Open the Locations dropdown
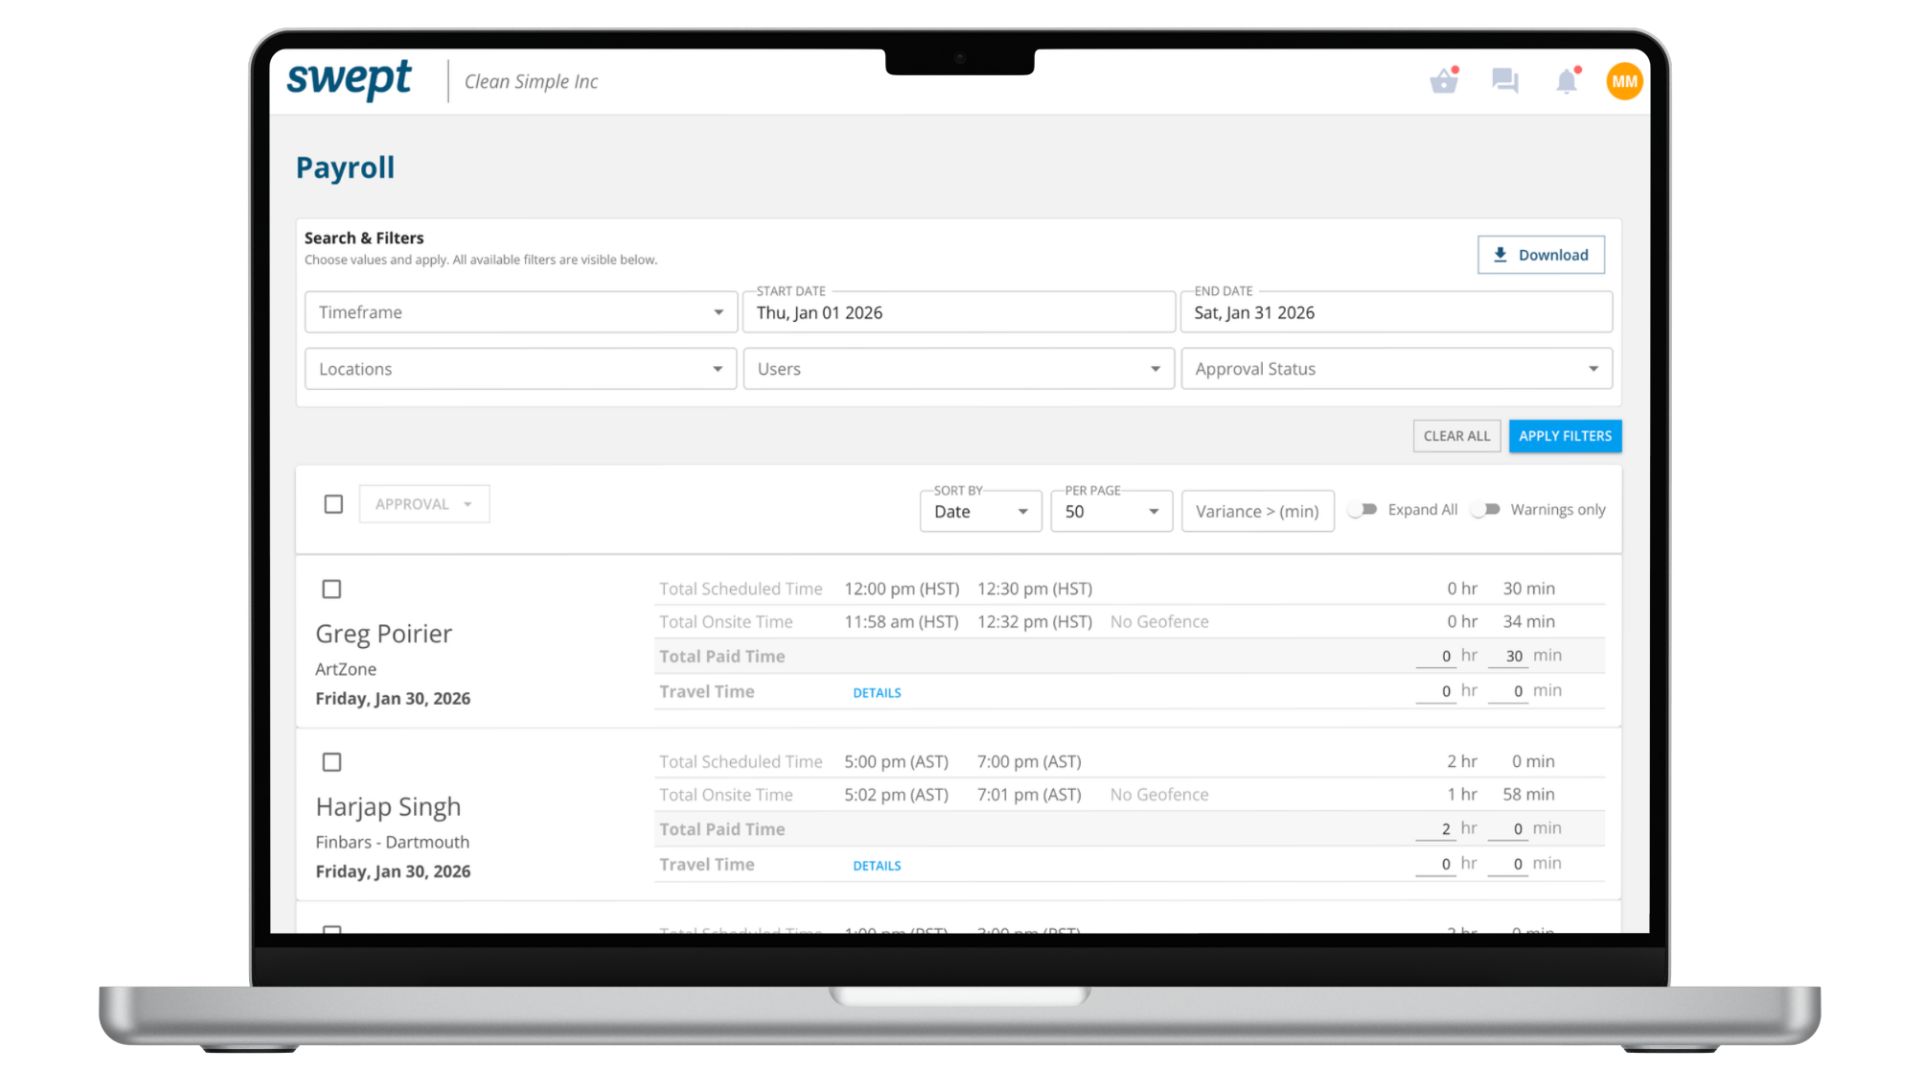The image size is (1920, 1080). coord(521,369)
